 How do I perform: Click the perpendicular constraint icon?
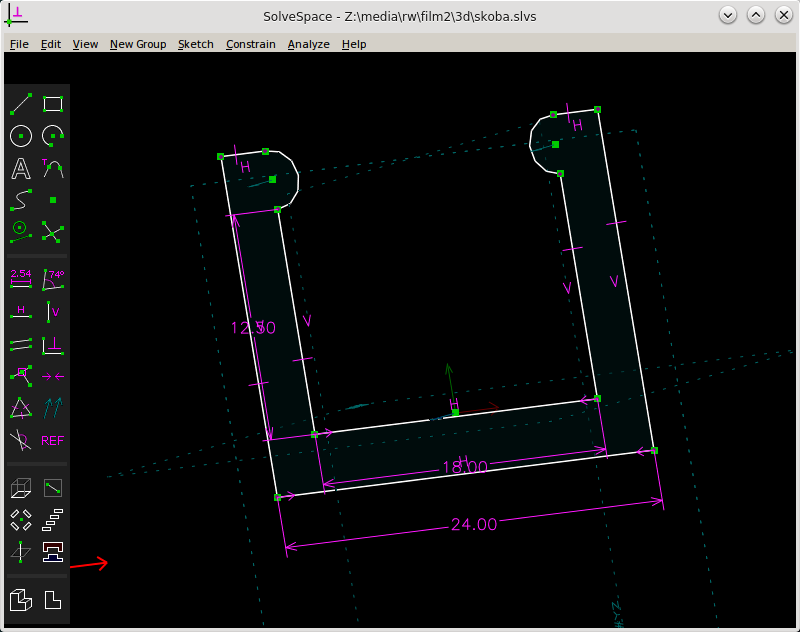pyautogui.click(x=53, y=344)
